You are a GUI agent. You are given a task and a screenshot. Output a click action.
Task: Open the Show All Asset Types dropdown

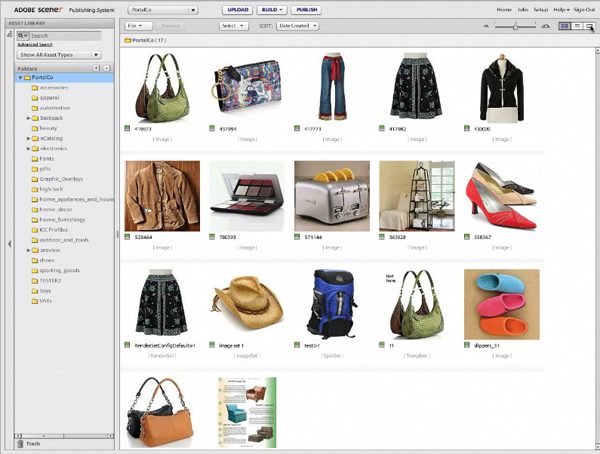[59, 54]
